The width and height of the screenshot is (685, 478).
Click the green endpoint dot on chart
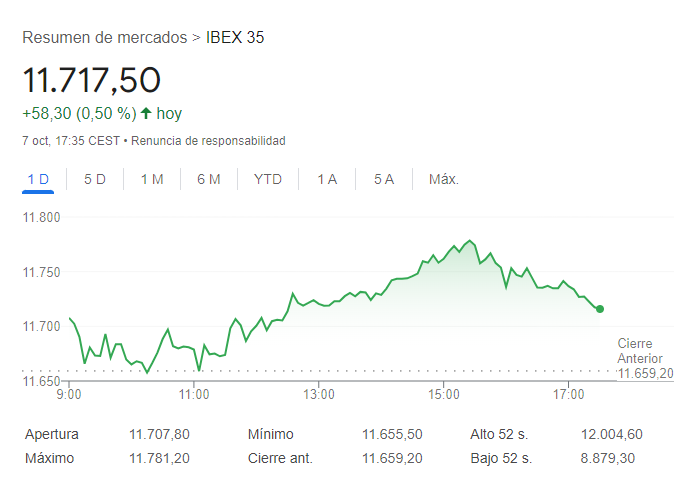600,309
